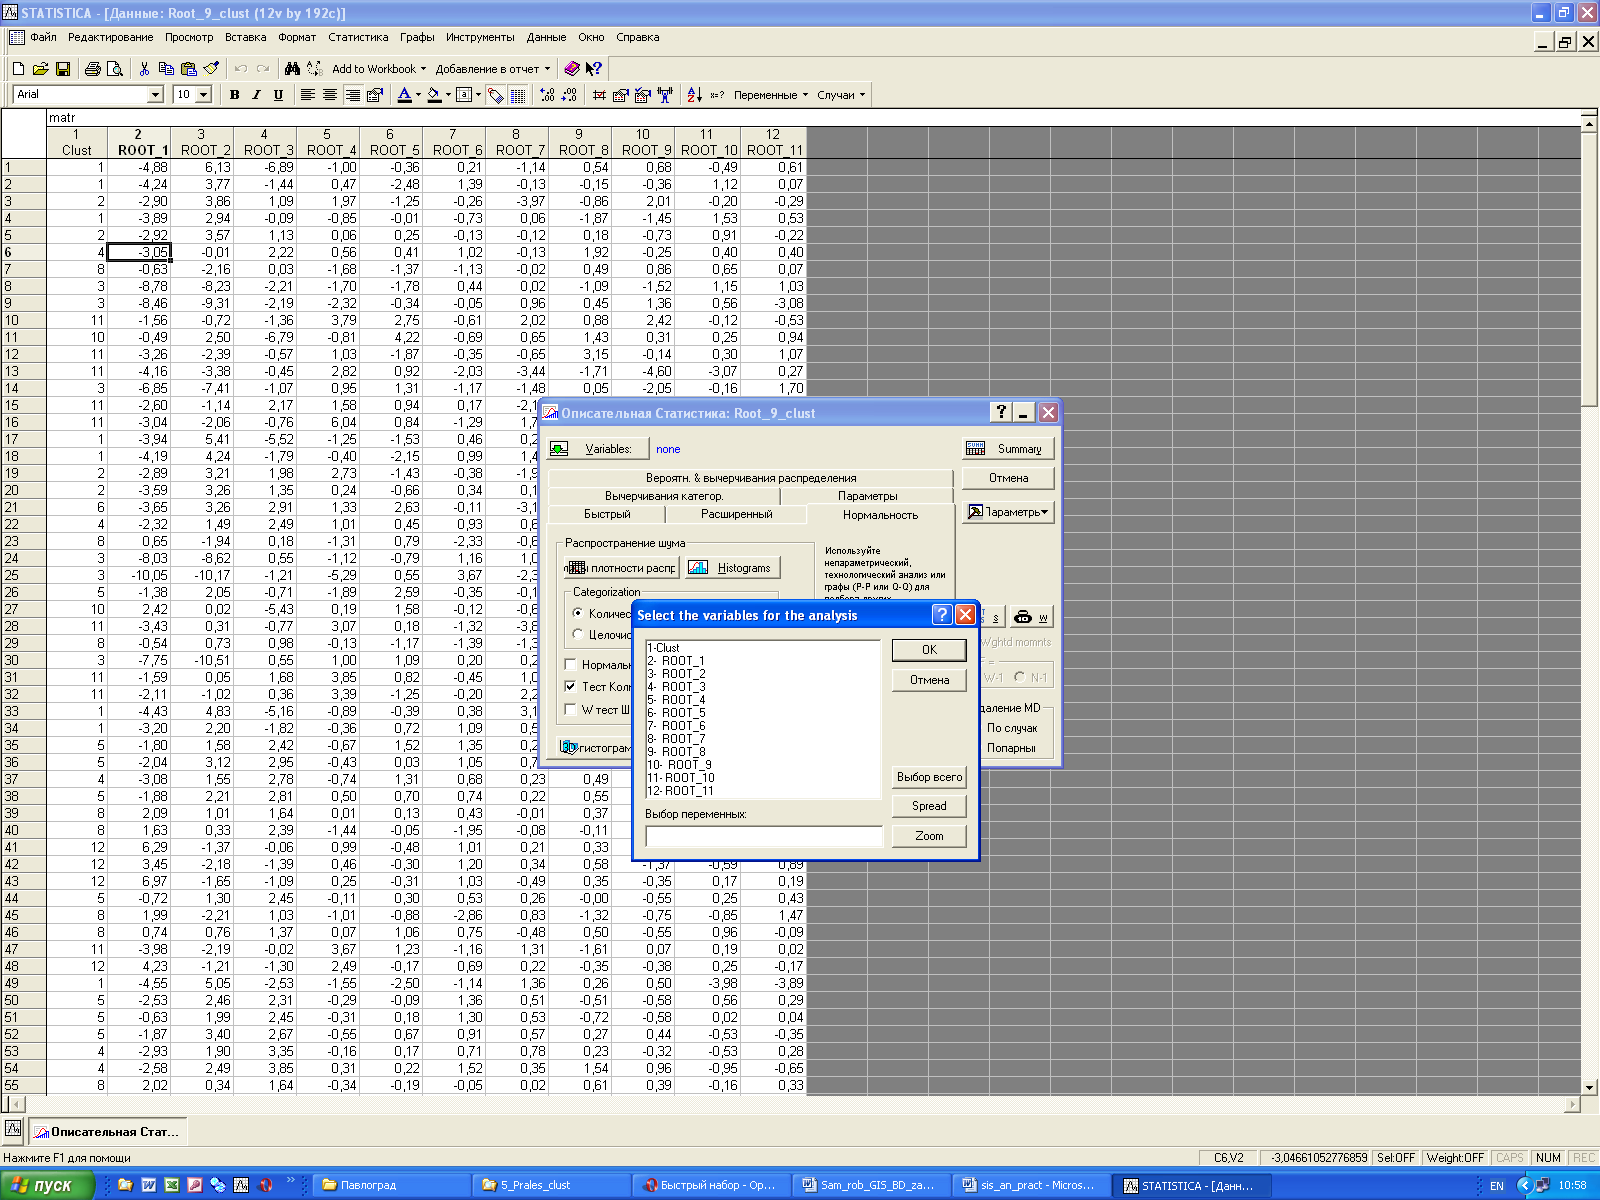Image resolution: width=1600 pixels, height=1200 pixels.
Task: Increase decimal places icon
Action: 547,95
